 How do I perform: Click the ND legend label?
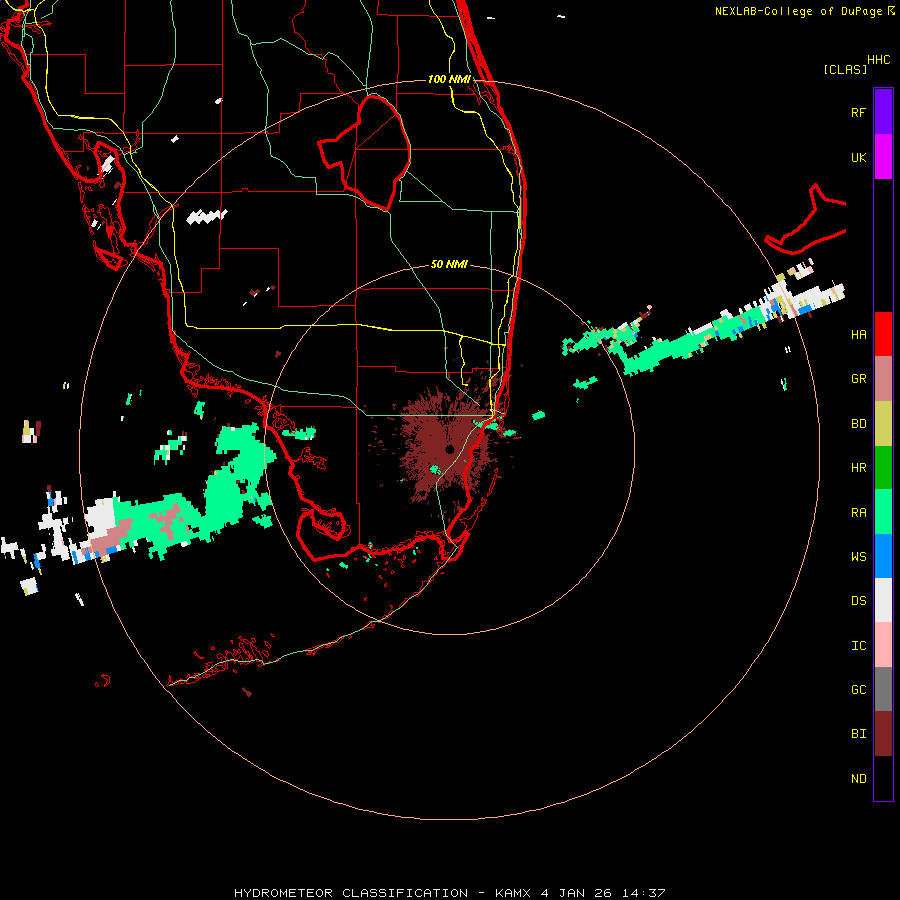coord(858,779)
